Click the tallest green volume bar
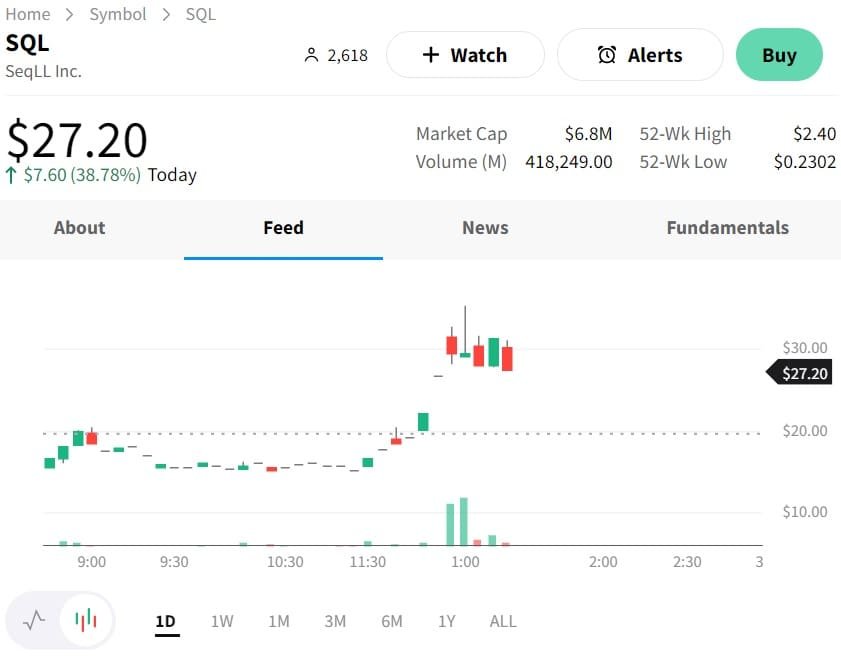The width and height of the screenshot is (841, 657). coord(464,521)
